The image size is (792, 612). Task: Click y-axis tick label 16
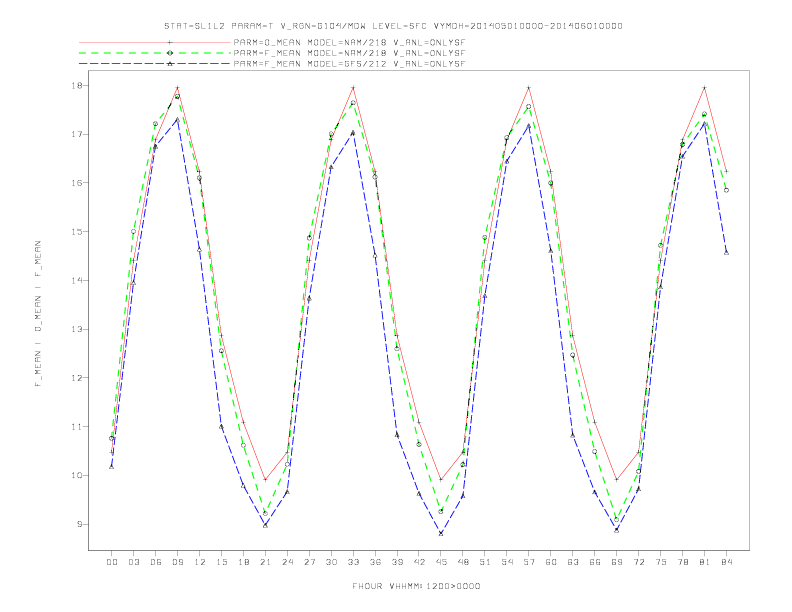pos(77,183)
